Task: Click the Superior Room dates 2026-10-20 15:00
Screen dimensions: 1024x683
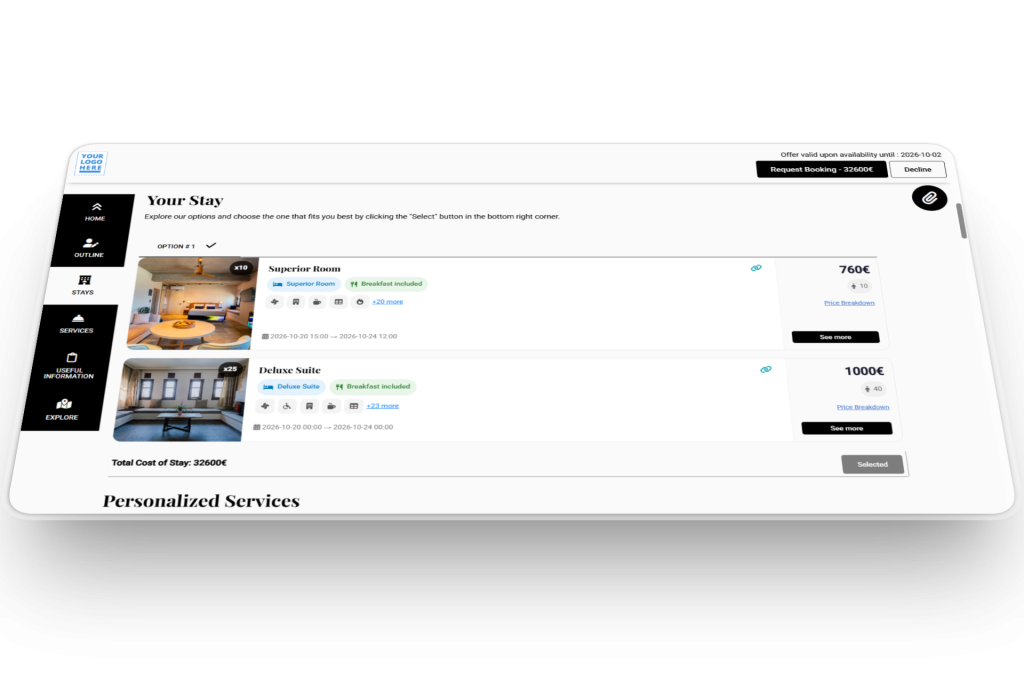Action: 329,336
